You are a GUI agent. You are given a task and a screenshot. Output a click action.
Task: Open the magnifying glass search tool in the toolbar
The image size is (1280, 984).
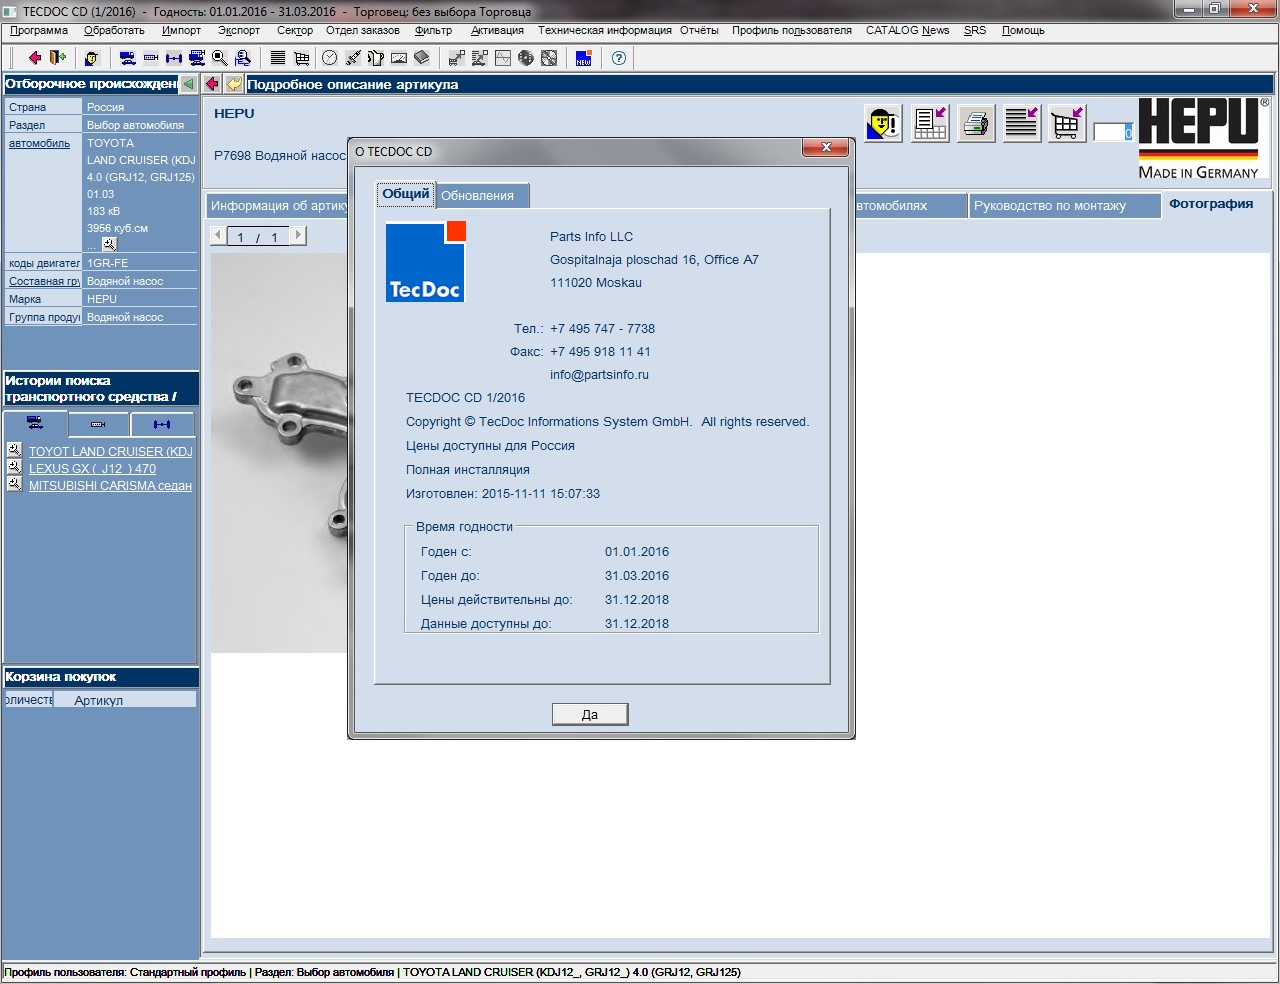tap(220, 58)
